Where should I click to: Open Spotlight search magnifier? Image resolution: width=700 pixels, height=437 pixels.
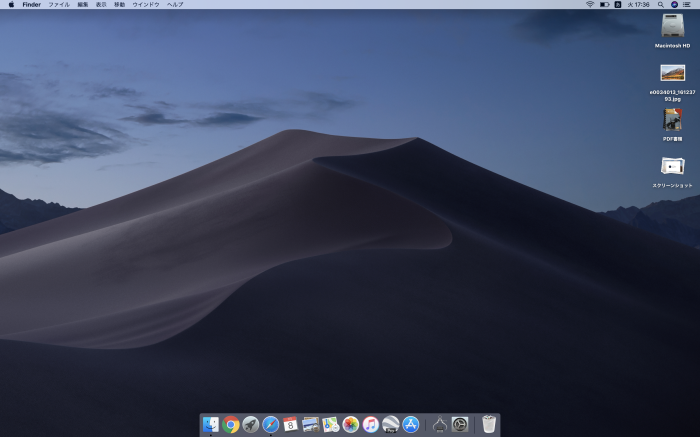[x=661, y=4]
